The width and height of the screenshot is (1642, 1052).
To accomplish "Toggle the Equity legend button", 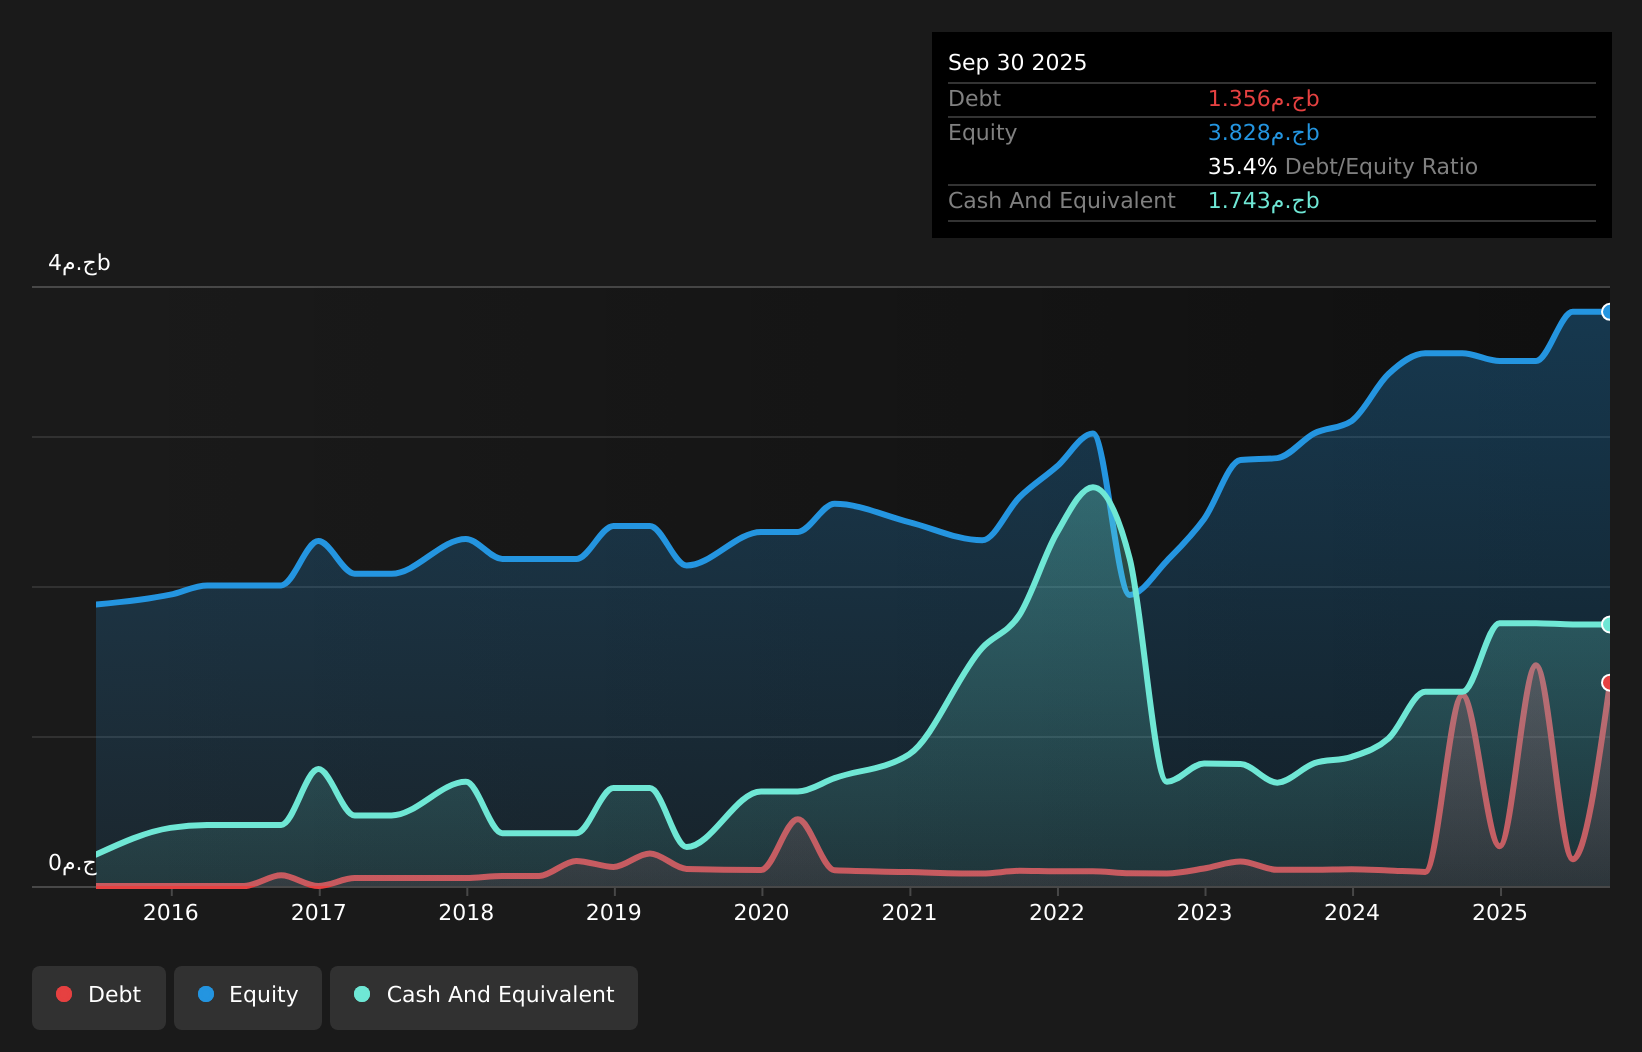I will (248, 996).
